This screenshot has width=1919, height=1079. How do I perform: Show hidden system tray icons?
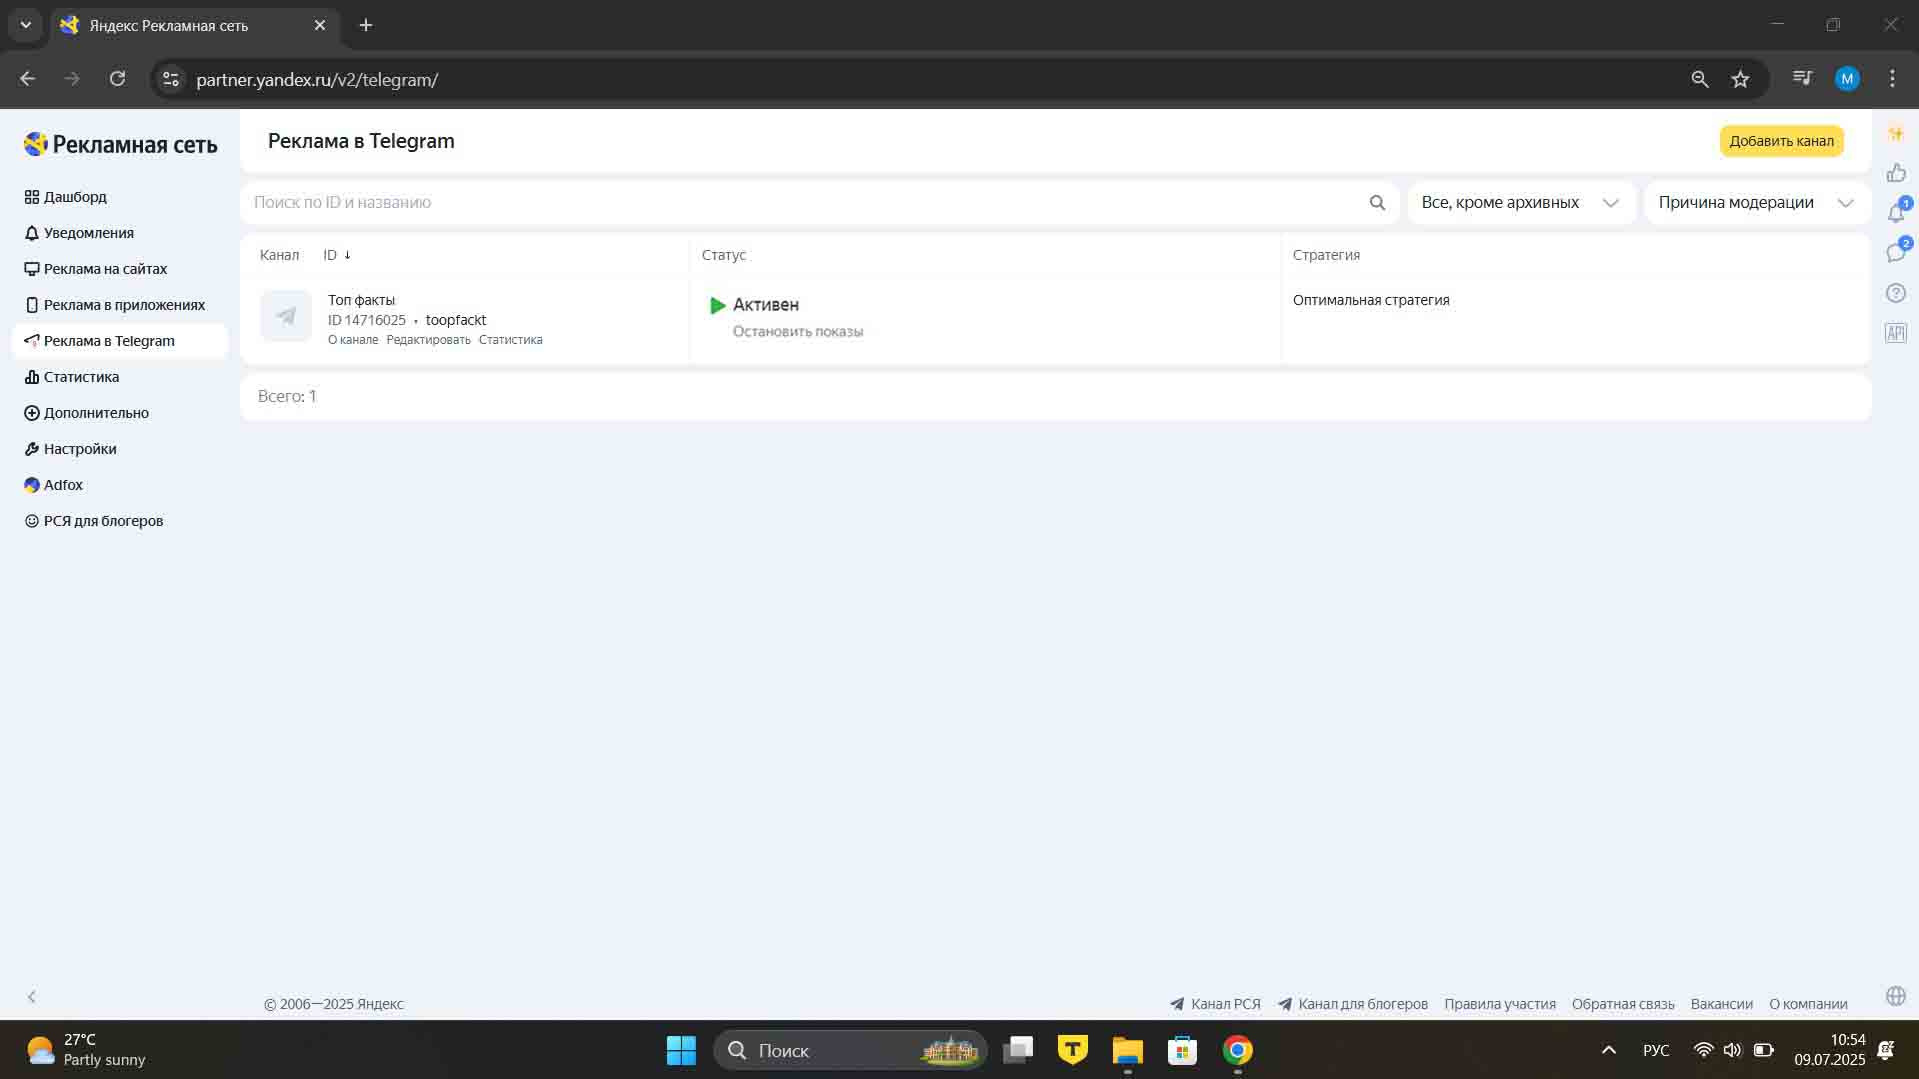click(1609, 1050)
